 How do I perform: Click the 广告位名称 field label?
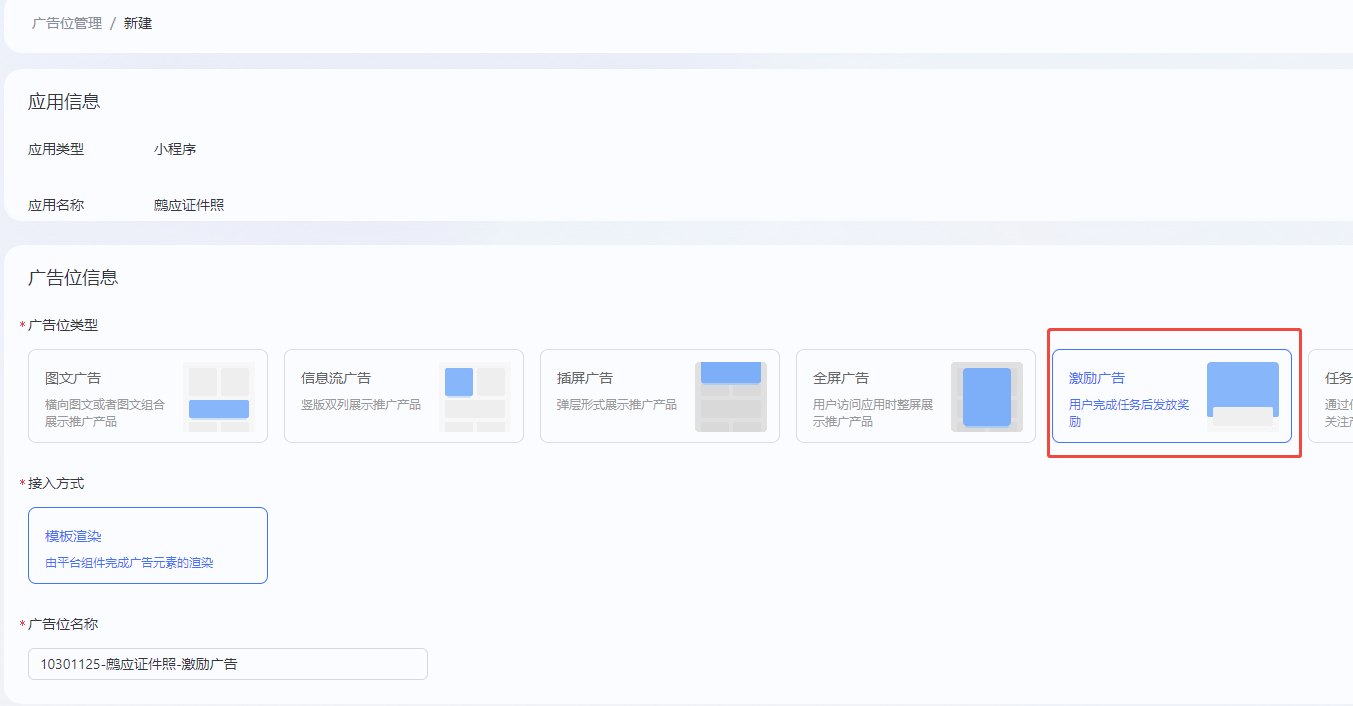(x=63, y=624)
